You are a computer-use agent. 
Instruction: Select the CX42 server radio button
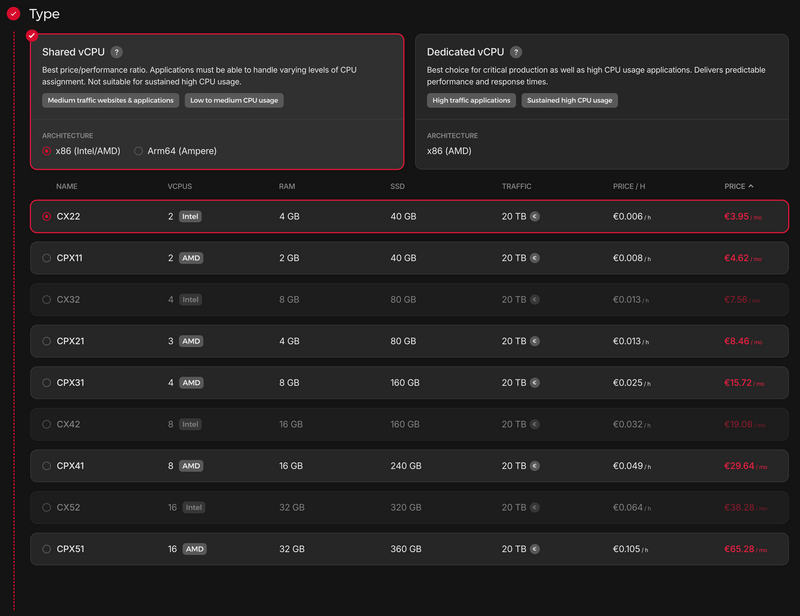click(46, 425)
